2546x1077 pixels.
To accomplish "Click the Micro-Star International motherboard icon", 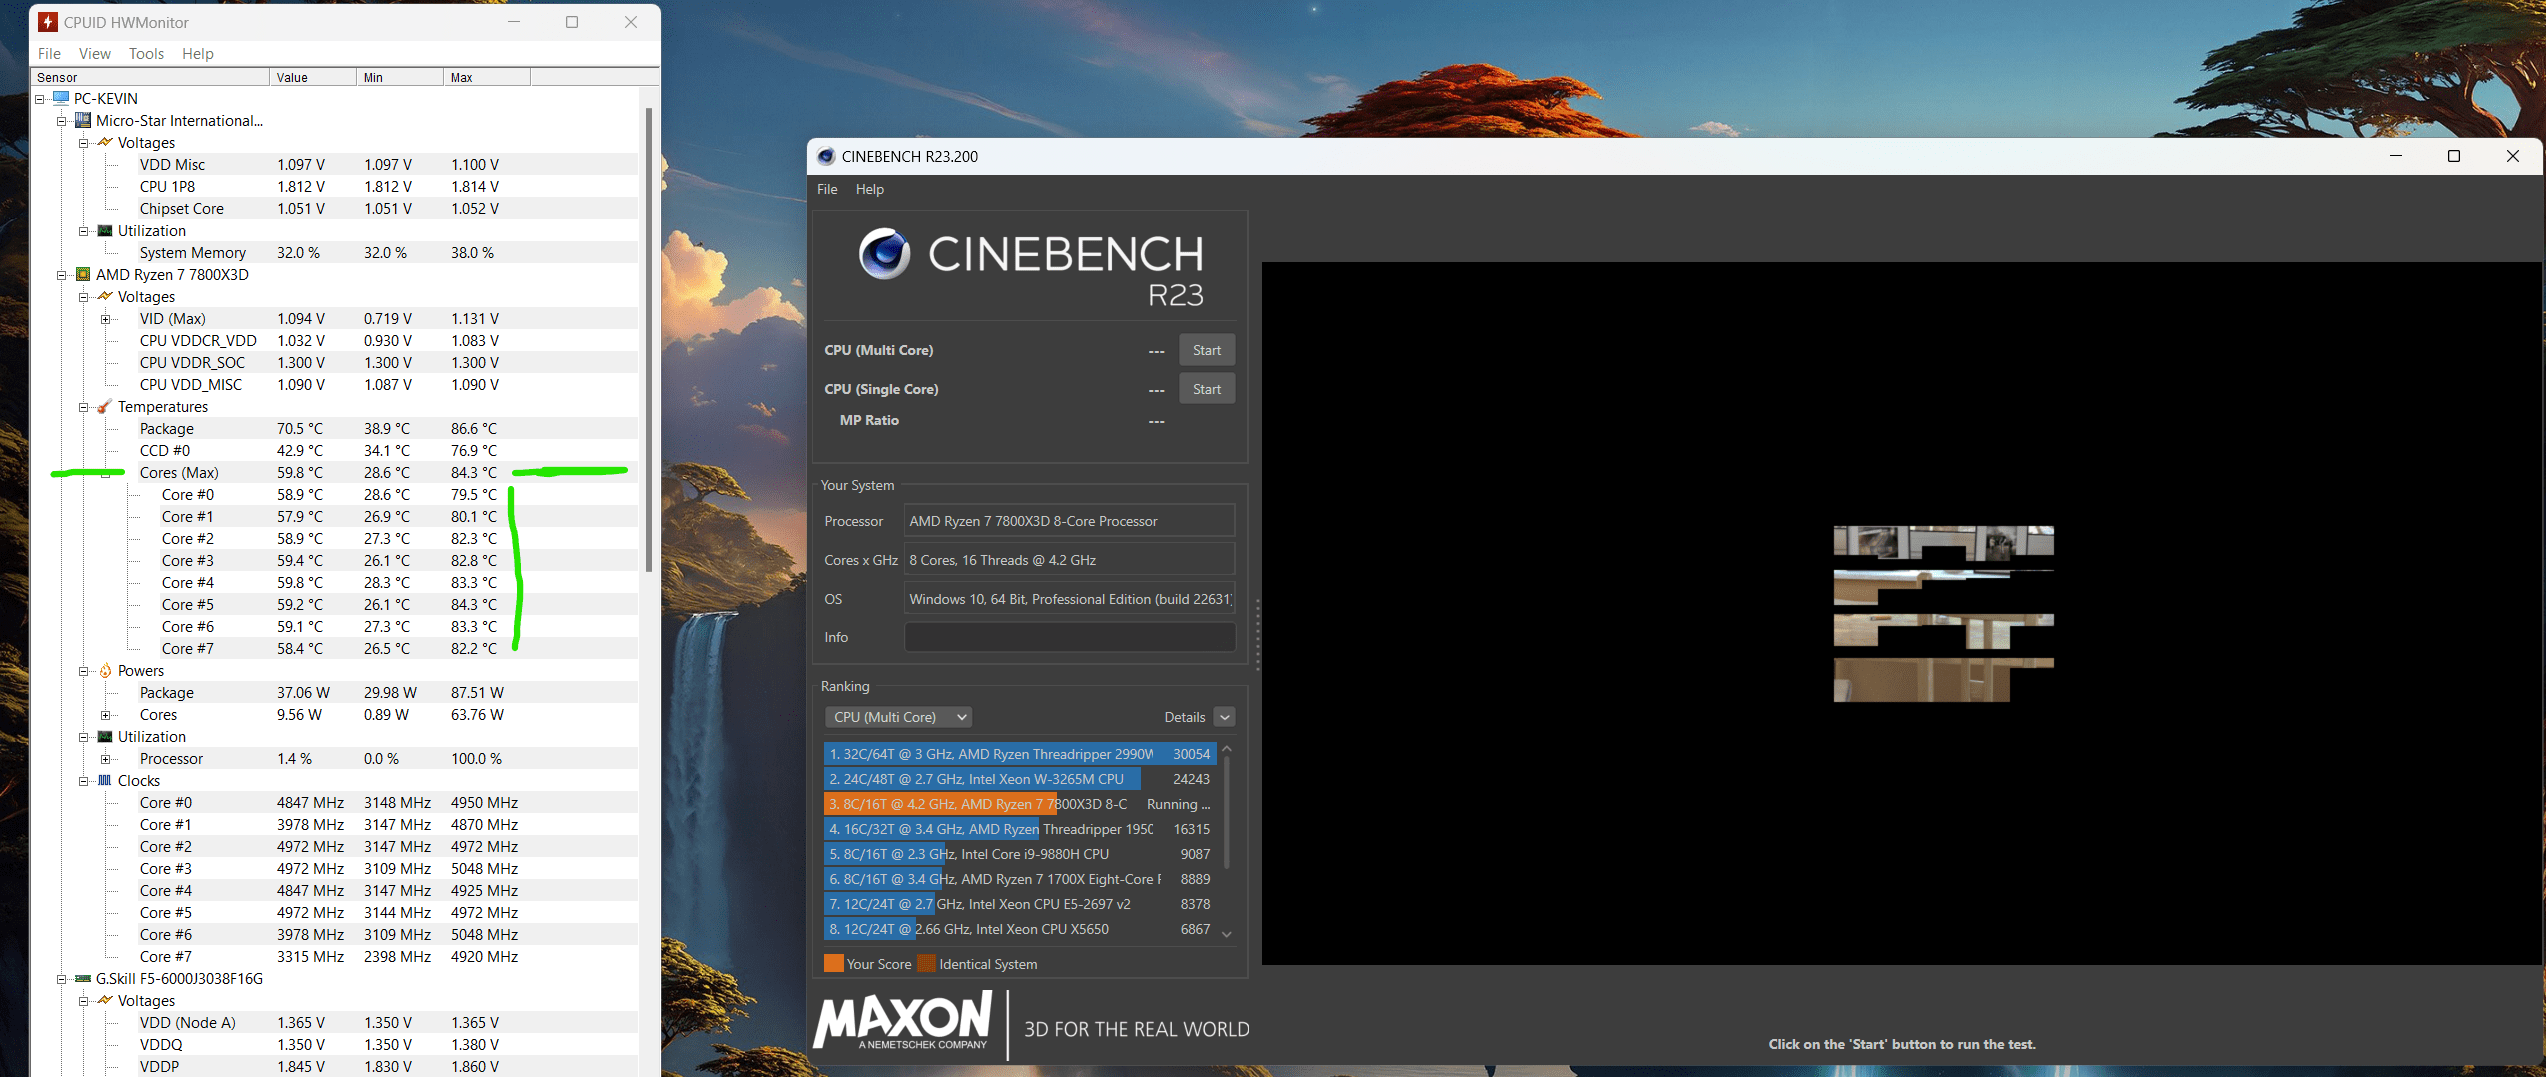I will [x=83, y=120].
